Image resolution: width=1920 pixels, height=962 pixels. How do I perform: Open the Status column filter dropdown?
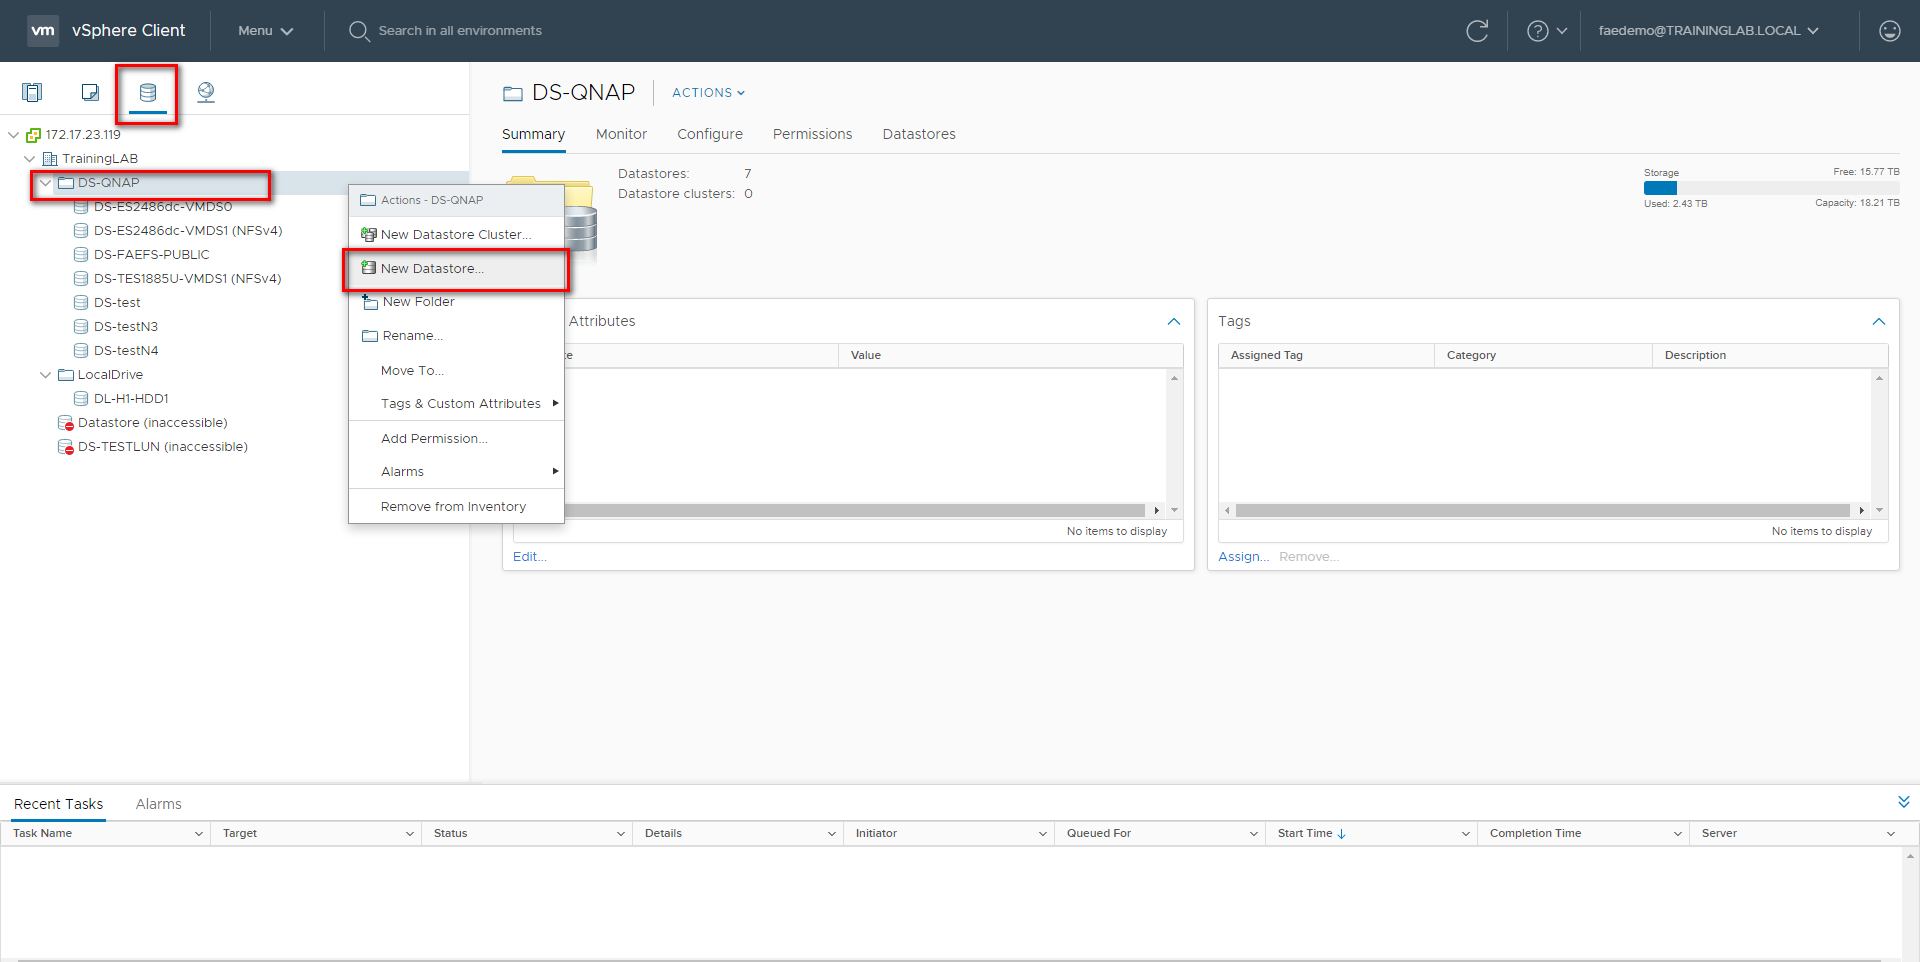(620, 834)
